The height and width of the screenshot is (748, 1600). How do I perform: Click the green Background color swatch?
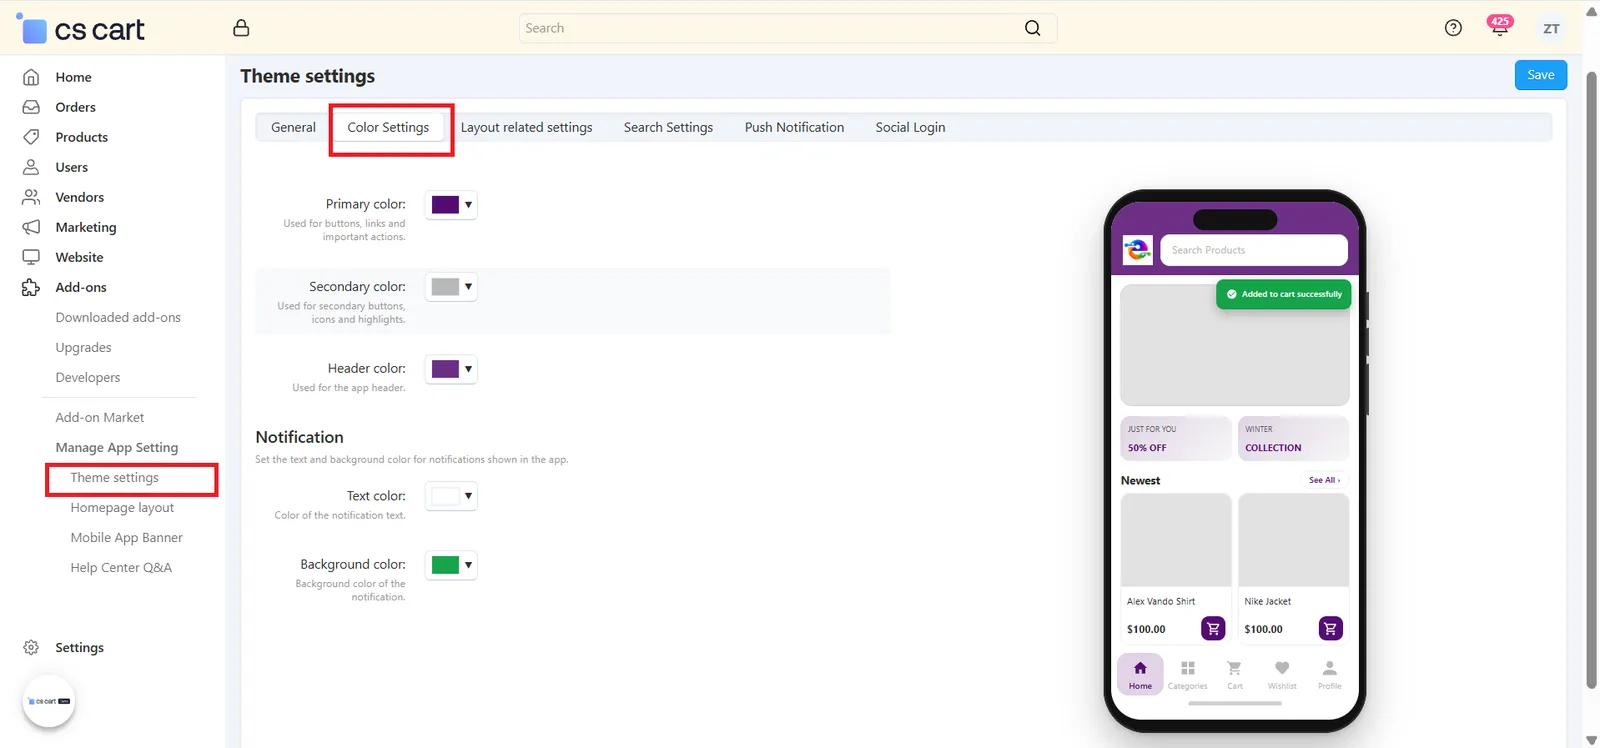click(445, 565)
